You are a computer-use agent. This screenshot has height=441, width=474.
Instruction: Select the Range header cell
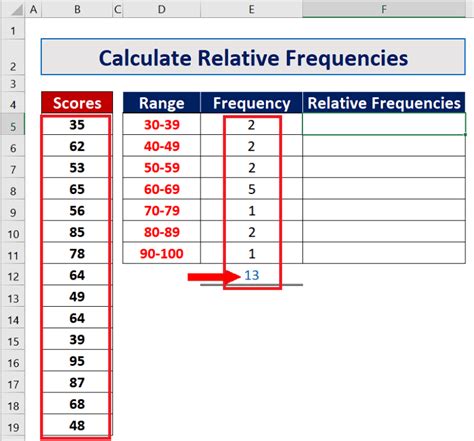point(162,103)
